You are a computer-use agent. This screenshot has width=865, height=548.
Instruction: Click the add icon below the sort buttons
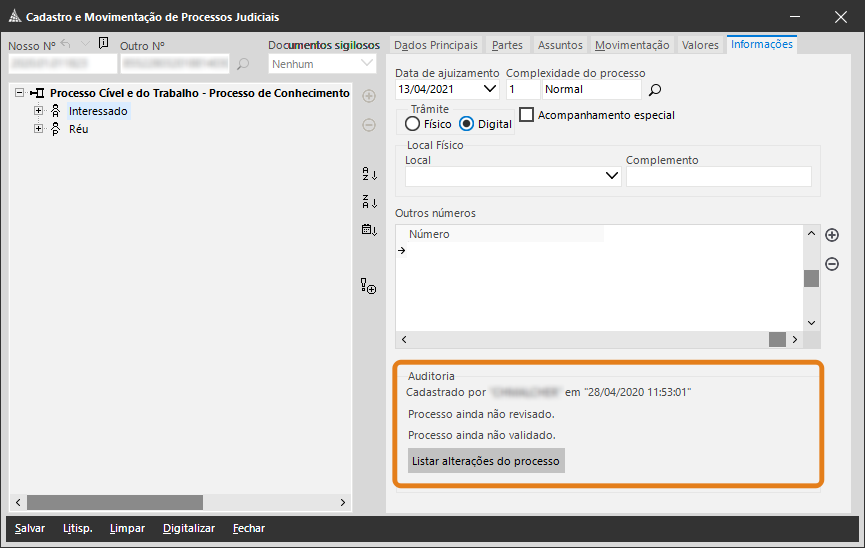coord(369,287)
